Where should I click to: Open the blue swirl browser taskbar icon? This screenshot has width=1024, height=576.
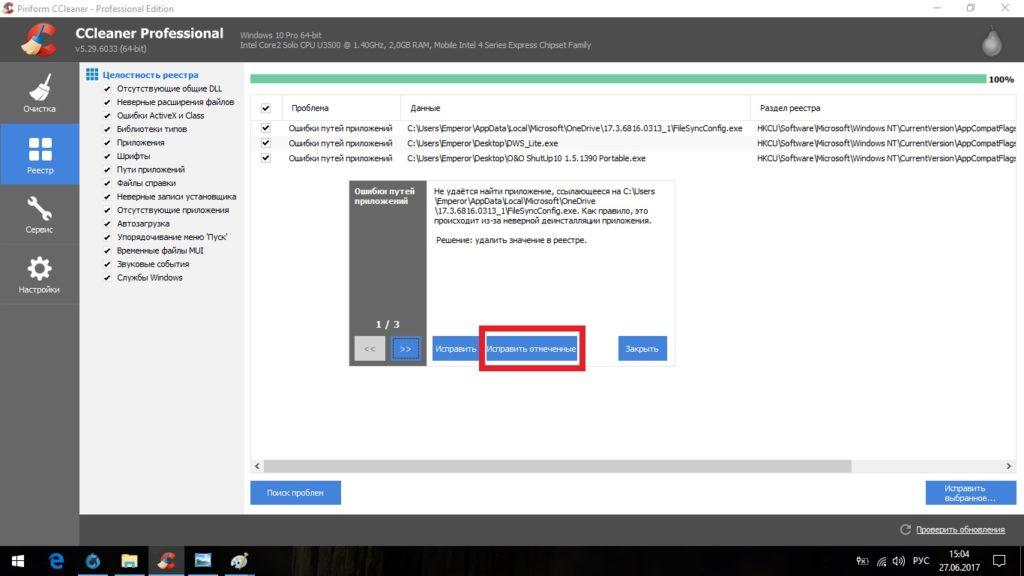(93, 561)
